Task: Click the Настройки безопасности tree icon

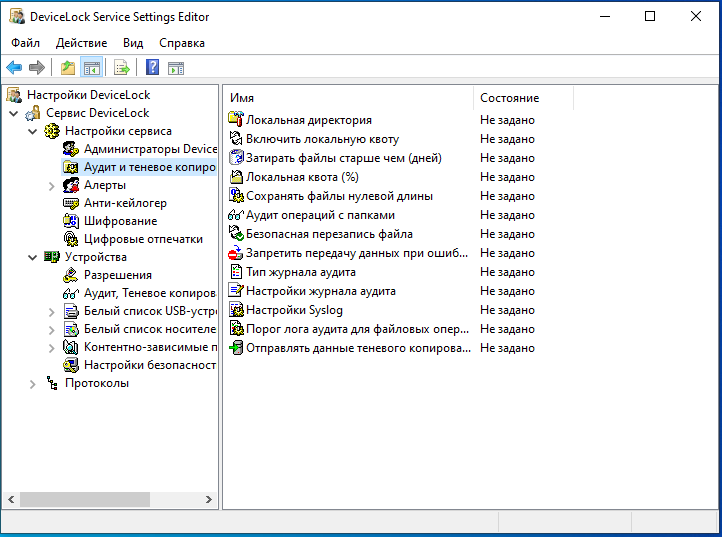Action: click(x=70, y=365)
